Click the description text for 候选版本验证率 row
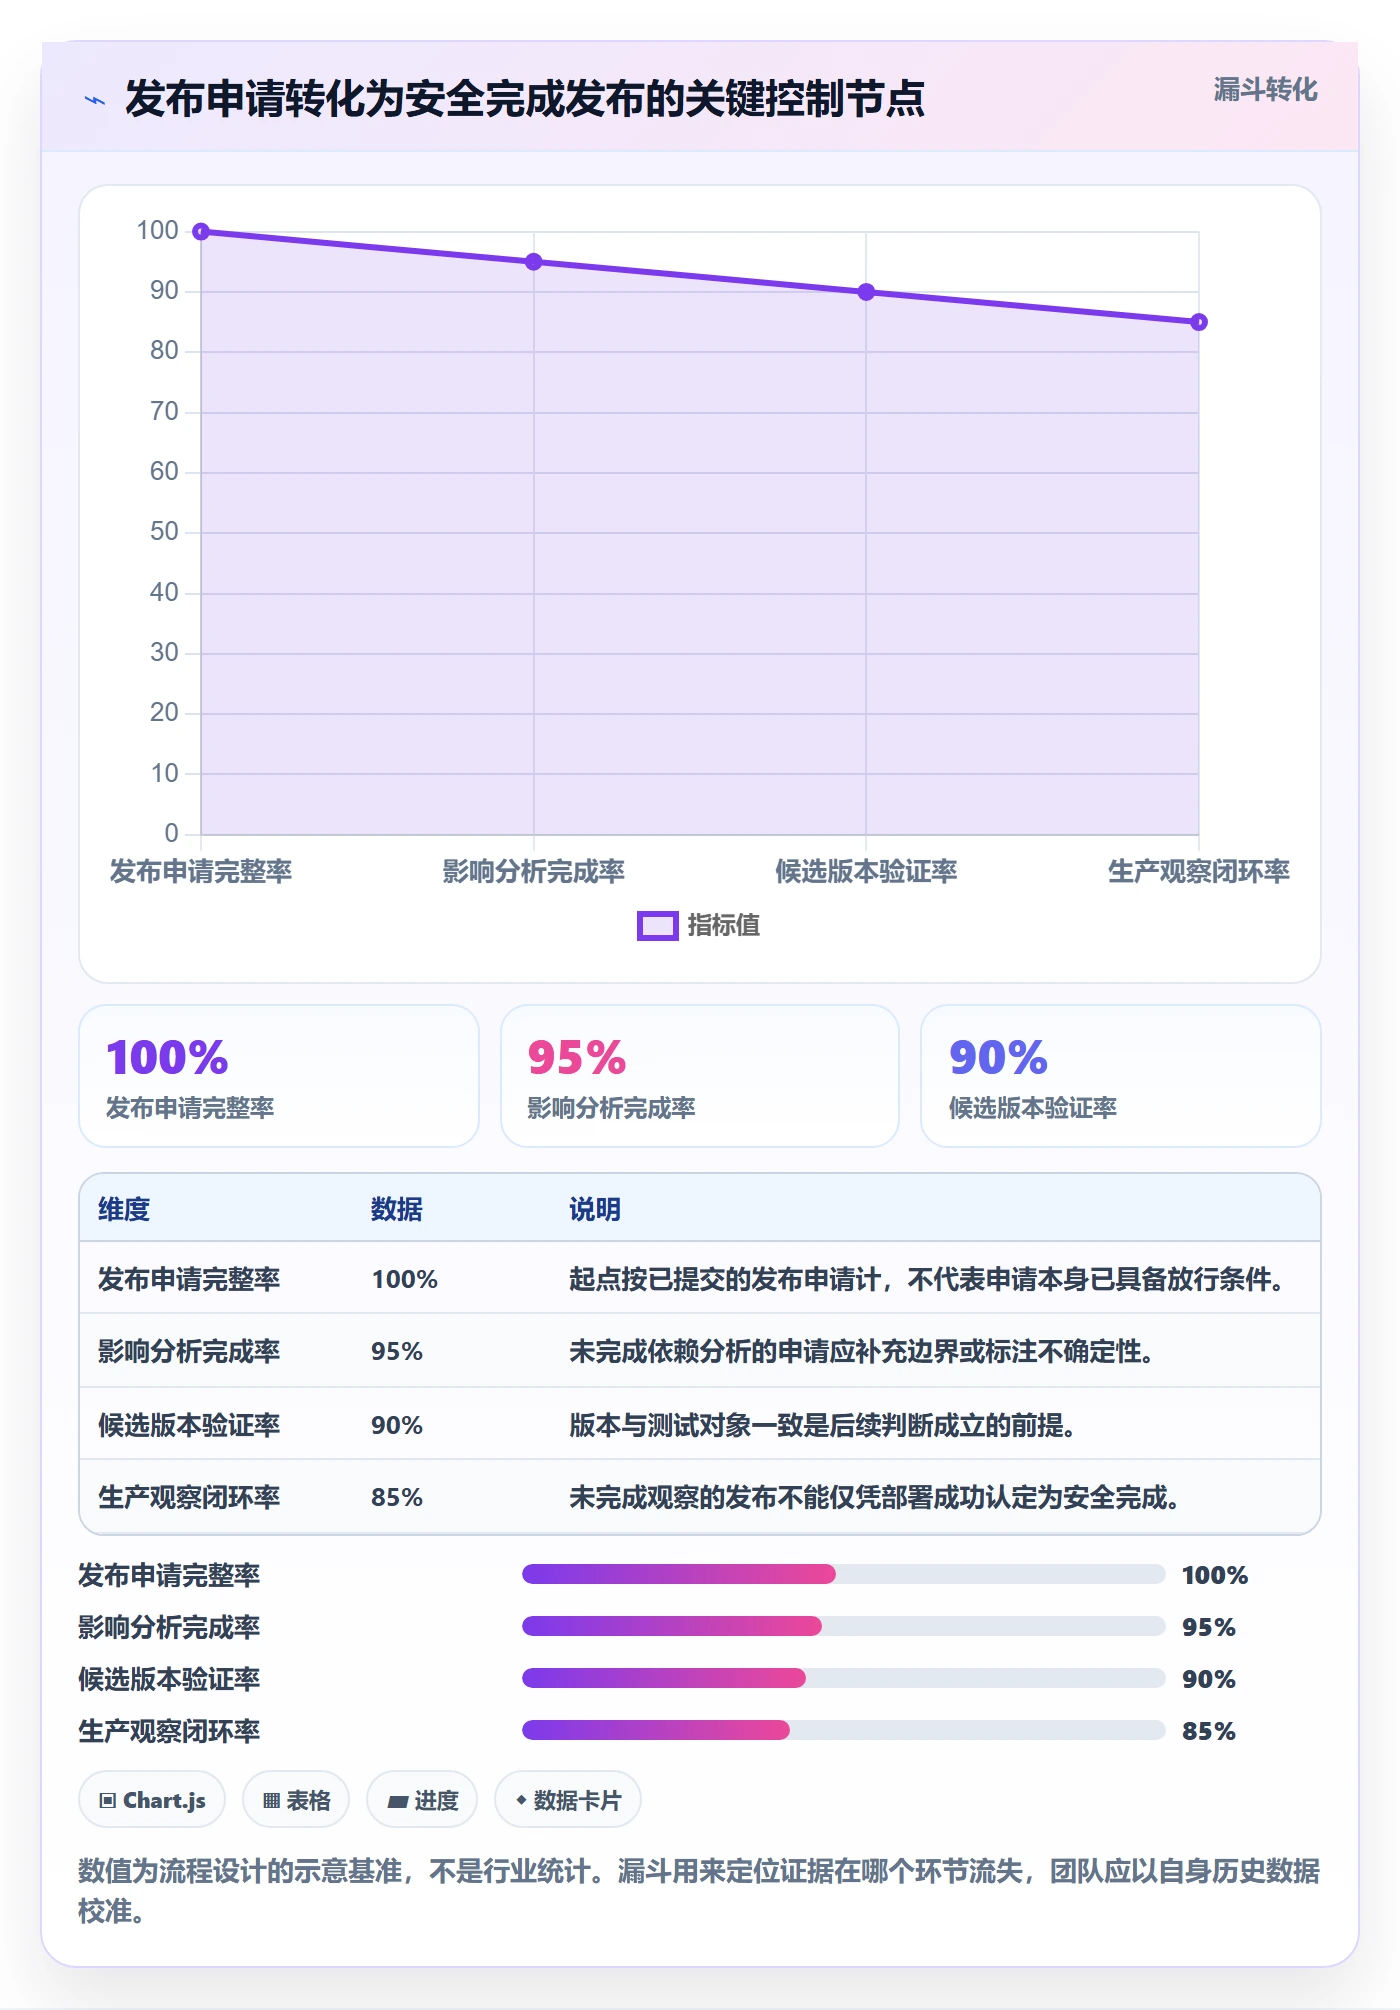This screenshot has width=1400, height=2010. click(823, 1425)
